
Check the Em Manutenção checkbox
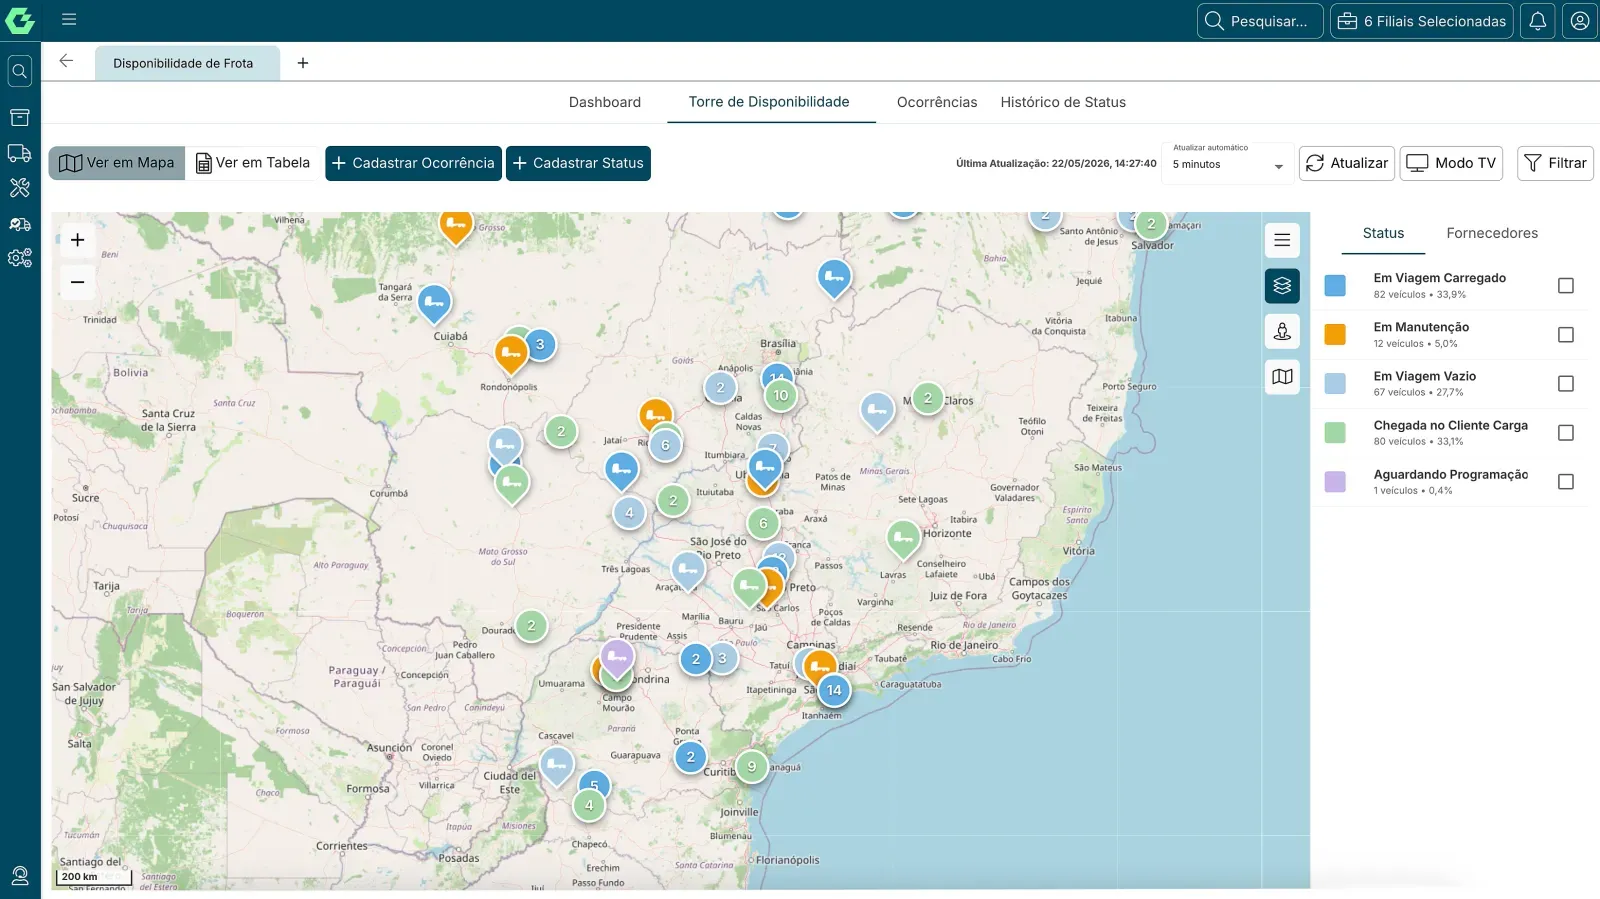(x=1566, y=335)
